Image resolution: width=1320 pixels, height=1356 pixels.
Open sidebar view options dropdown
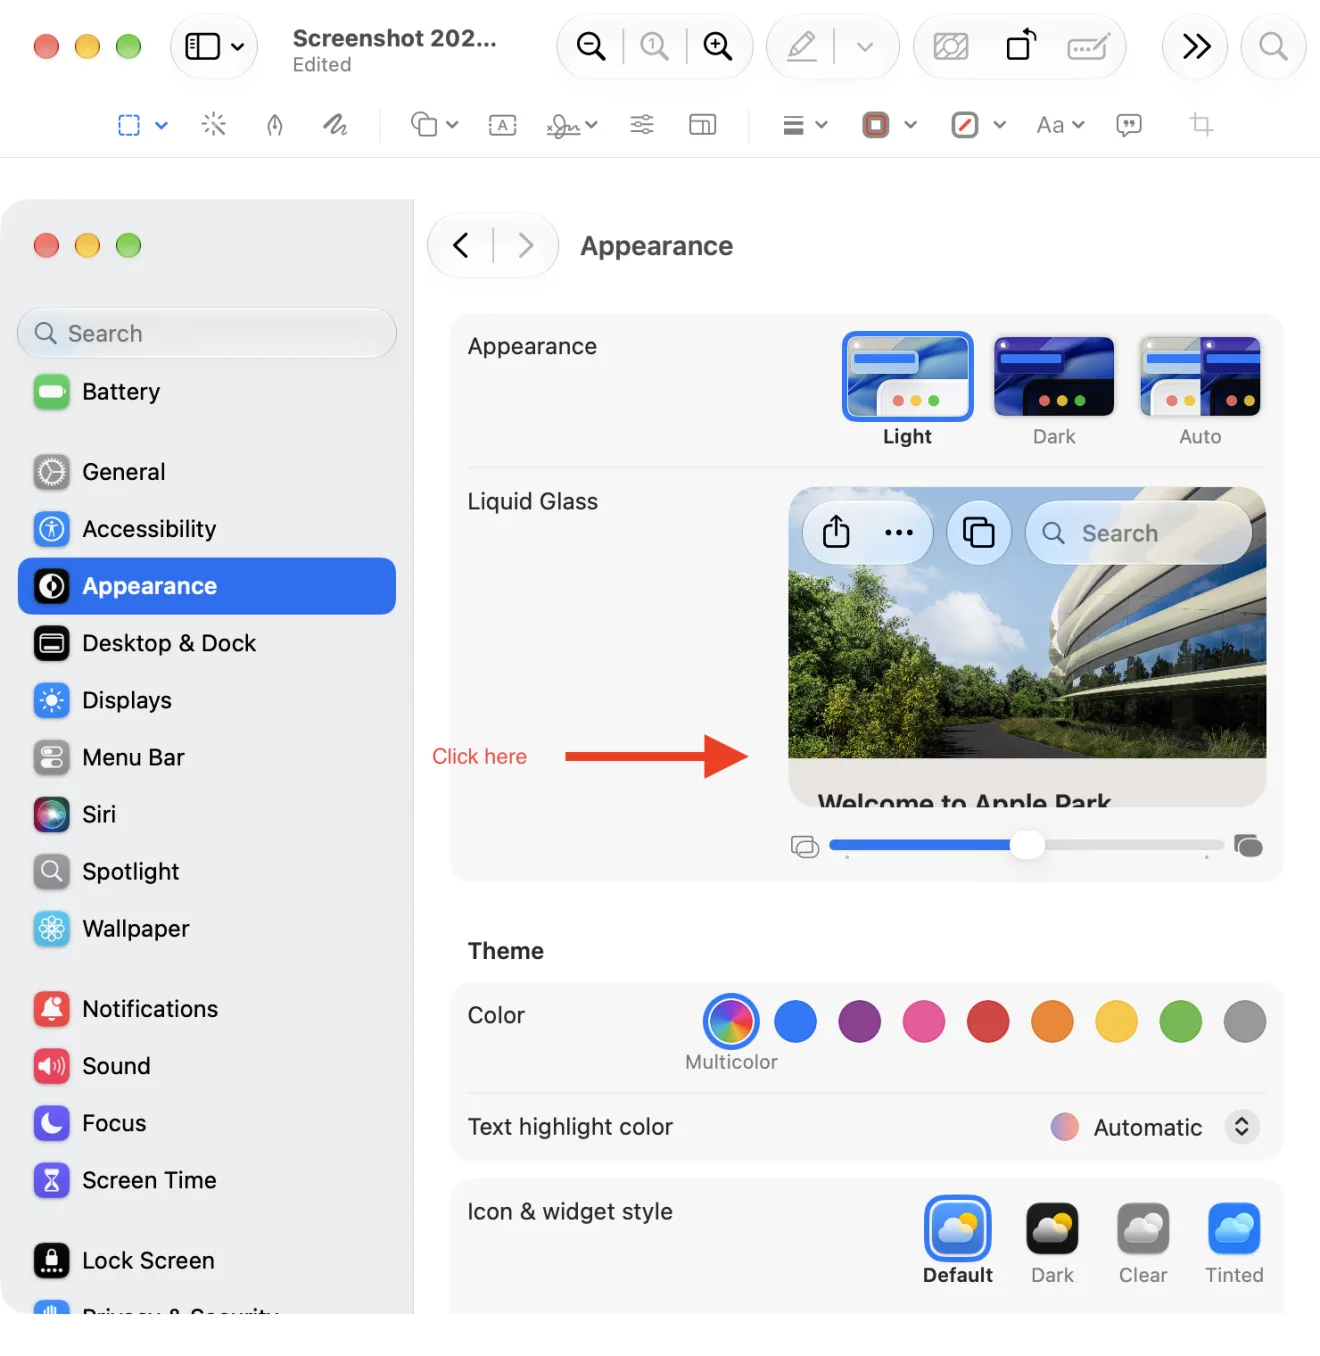tap(214, 46)
